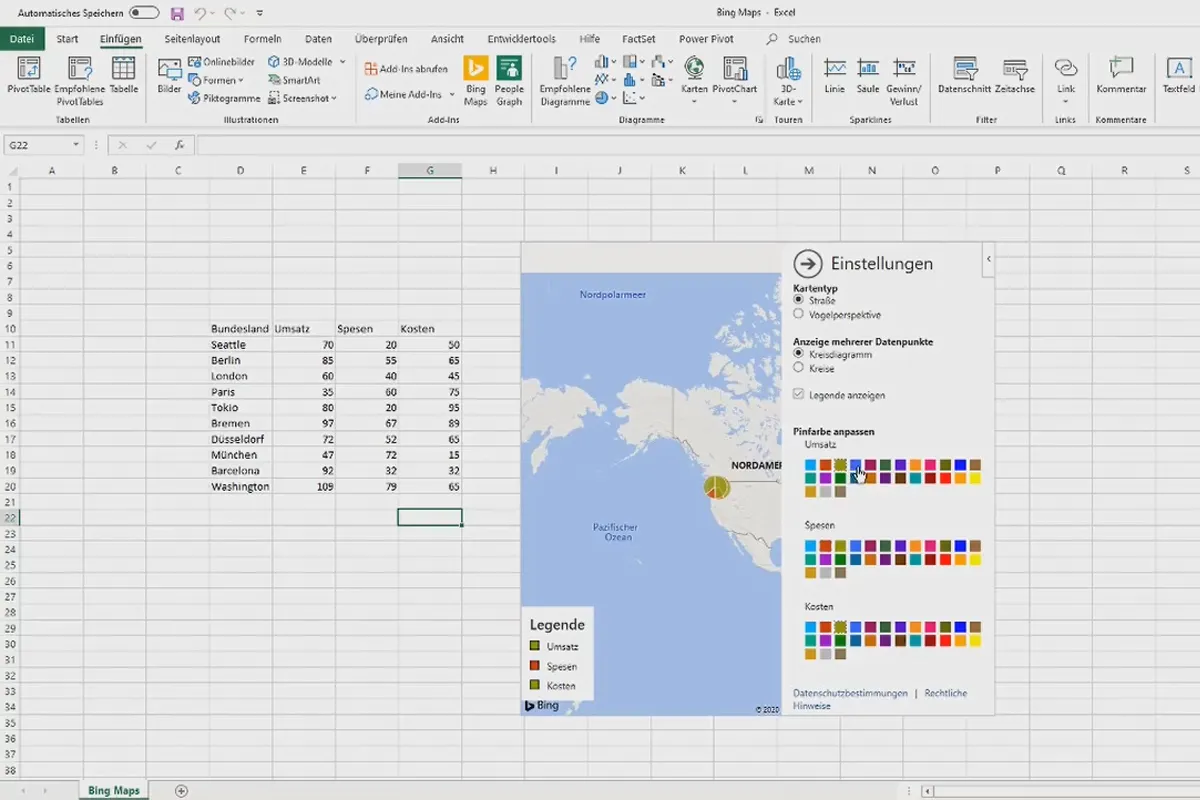Select the Bing Maps sheet tab

[113, 791]
